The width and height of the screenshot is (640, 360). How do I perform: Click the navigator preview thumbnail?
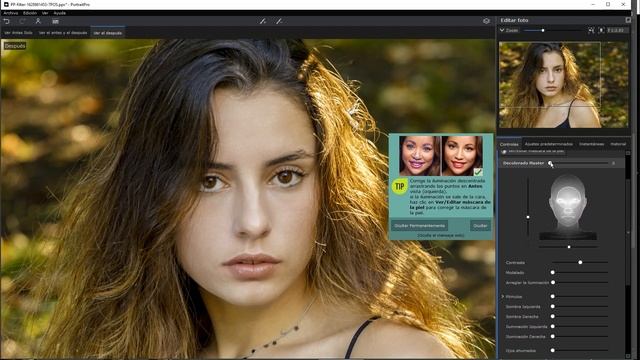[563, 84]
